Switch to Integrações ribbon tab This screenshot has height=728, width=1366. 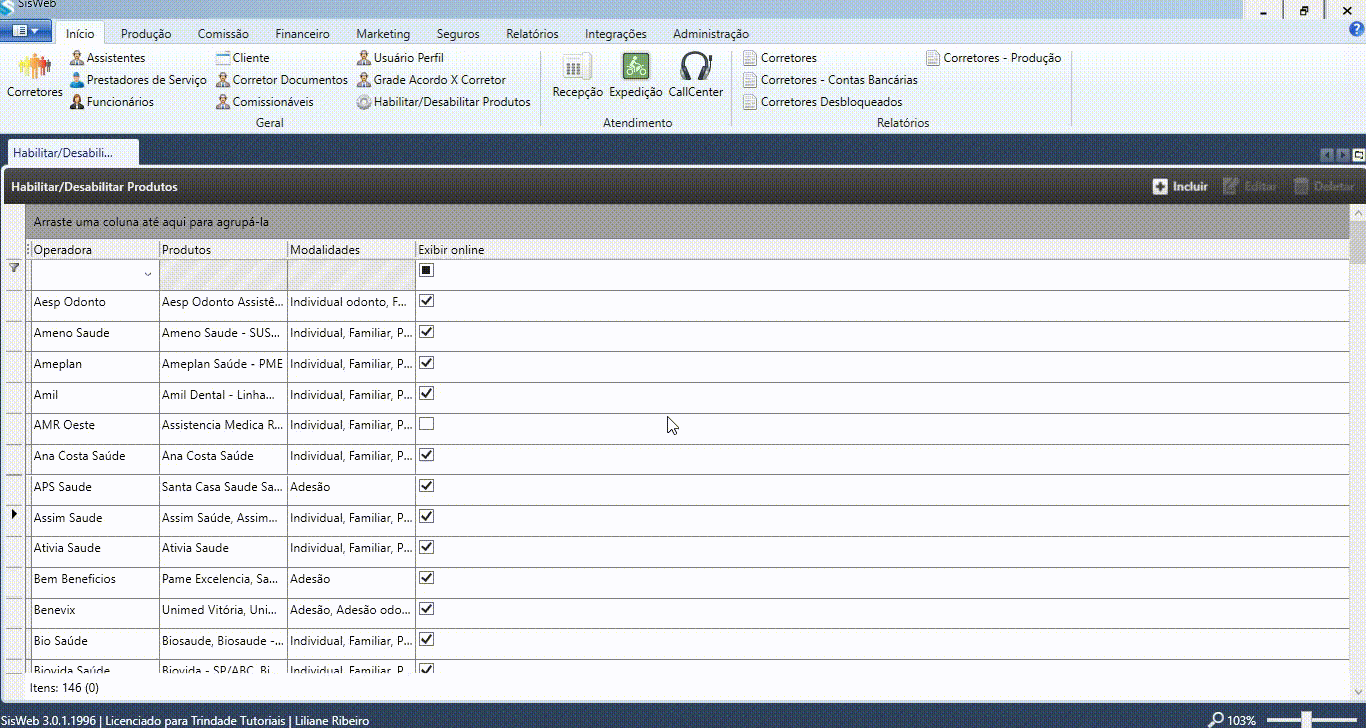click(616, 34)
